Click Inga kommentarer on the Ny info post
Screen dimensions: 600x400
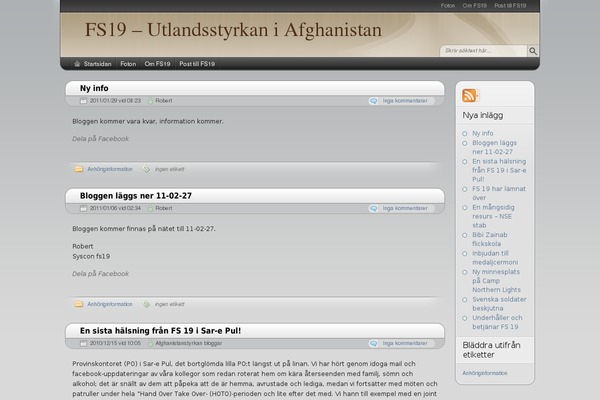click(x=405, y=101)
